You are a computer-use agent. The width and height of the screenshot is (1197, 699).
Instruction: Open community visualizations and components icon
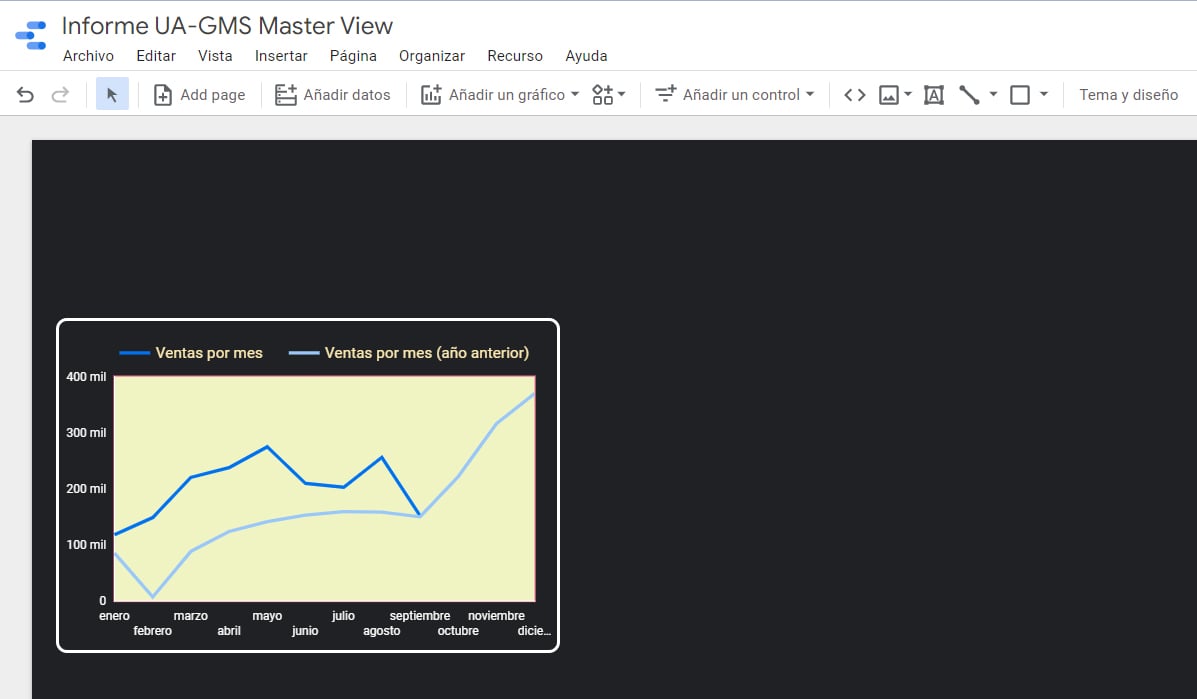[603, 95]
